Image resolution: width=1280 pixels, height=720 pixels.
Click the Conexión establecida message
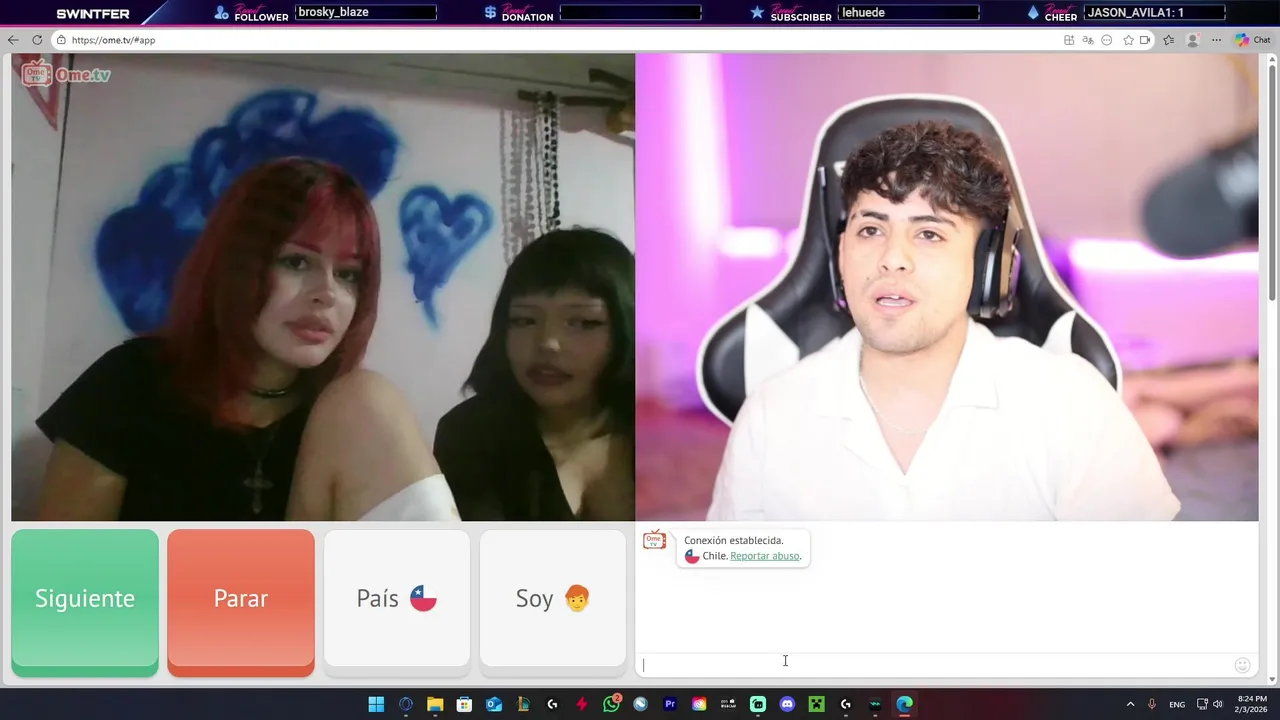pyautogui.click(x=733, y=541)
